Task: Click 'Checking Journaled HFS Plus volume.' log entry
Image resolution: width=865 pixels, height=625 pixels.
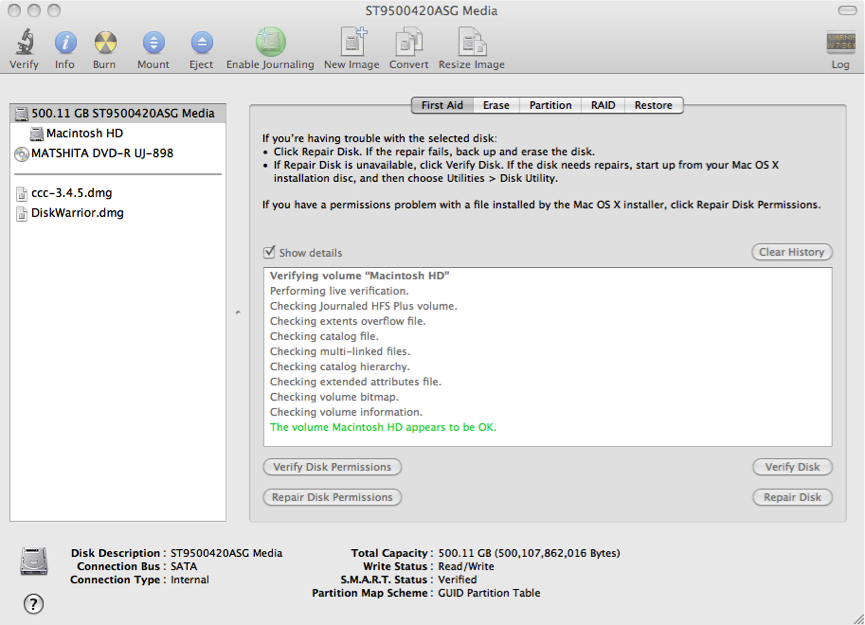Action: point(364,306)
